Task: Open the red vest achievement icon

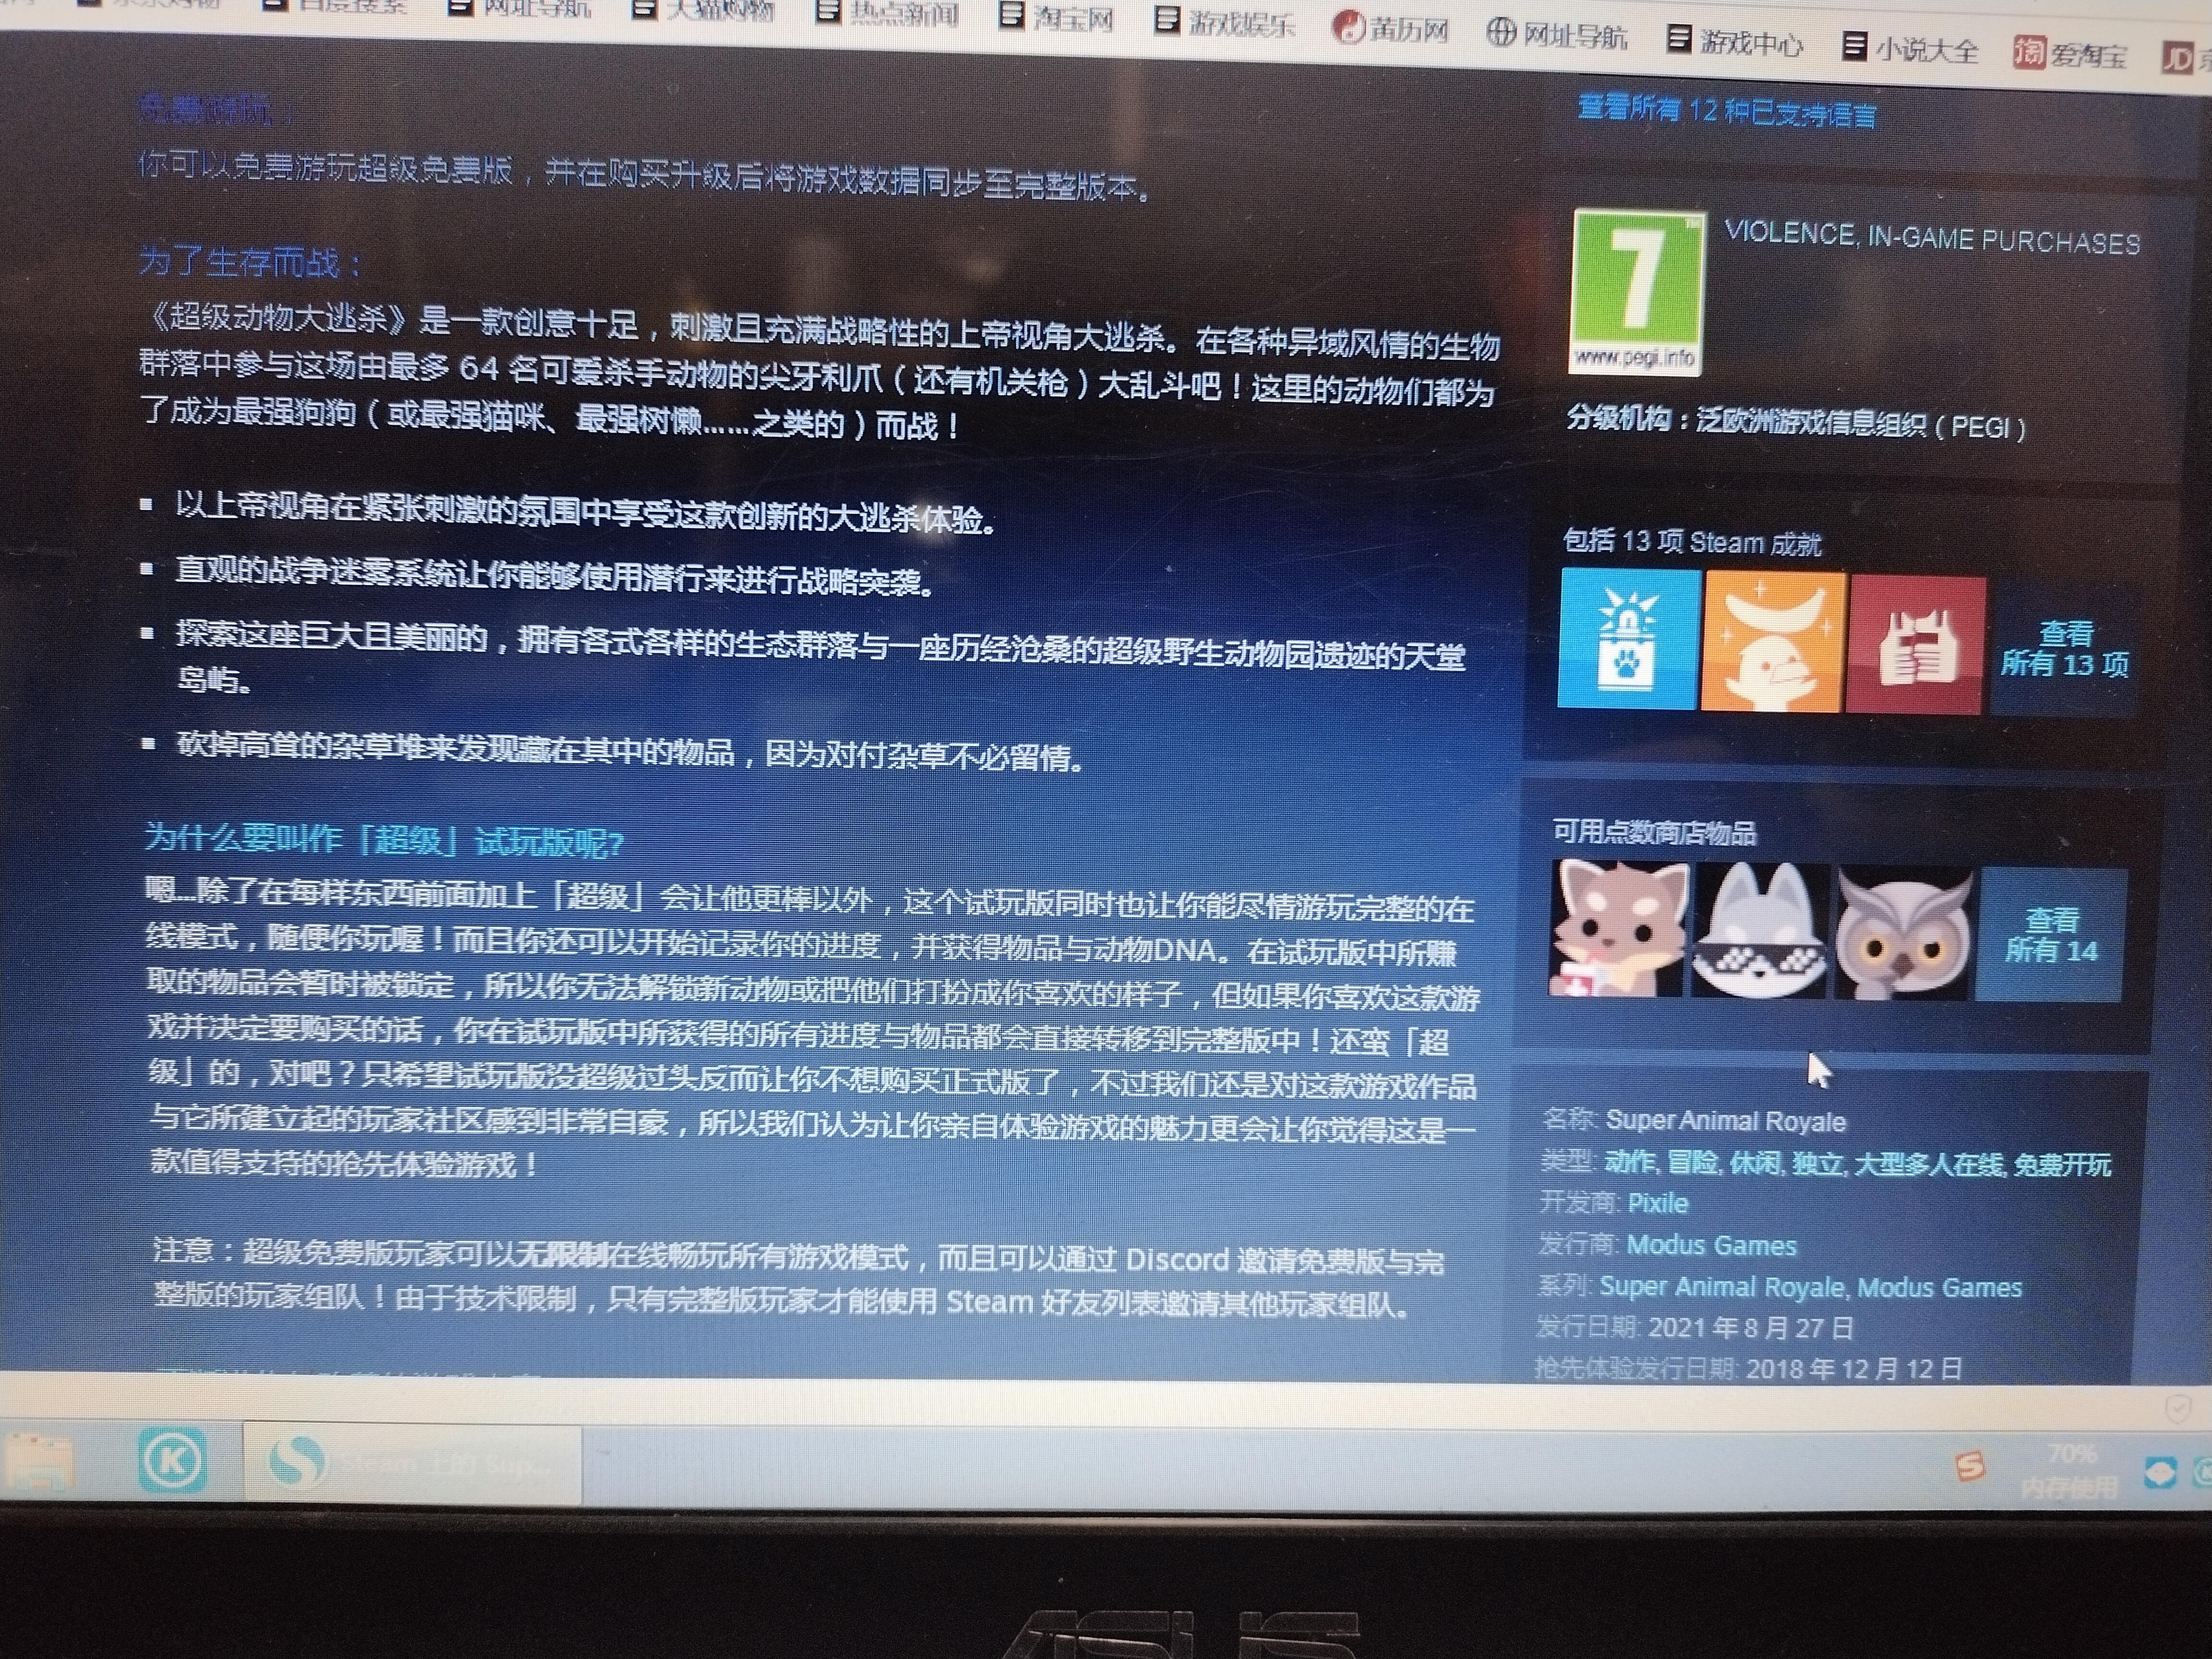Action: (1915, 645)
